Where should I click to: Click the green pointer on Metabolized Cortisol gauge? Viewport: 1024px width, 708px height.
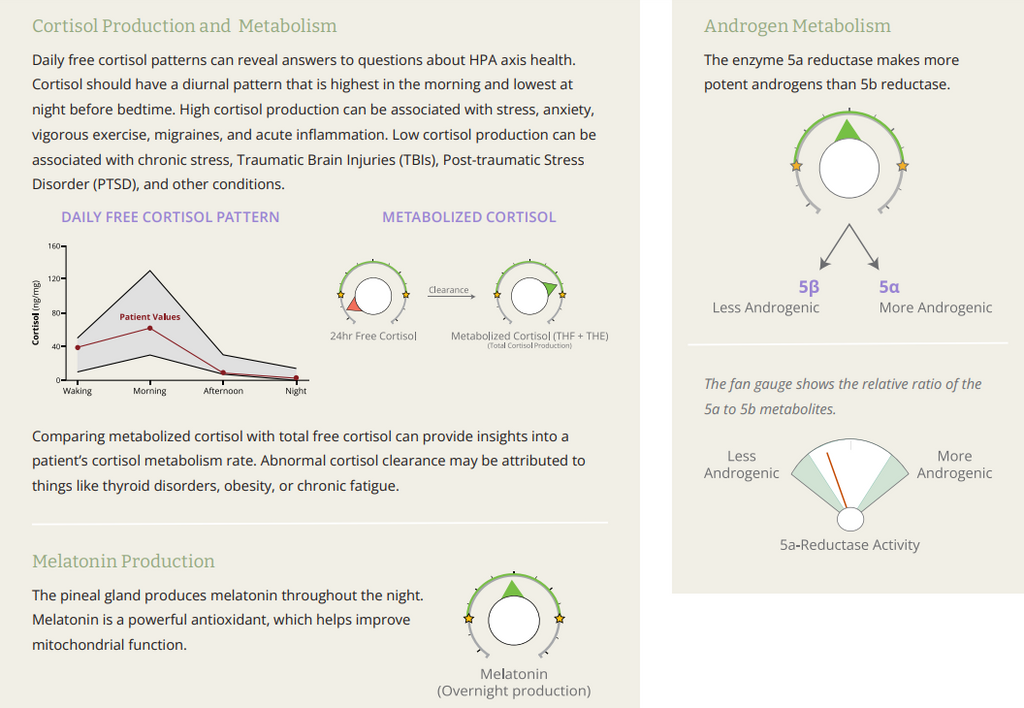(x=551, y=288)
